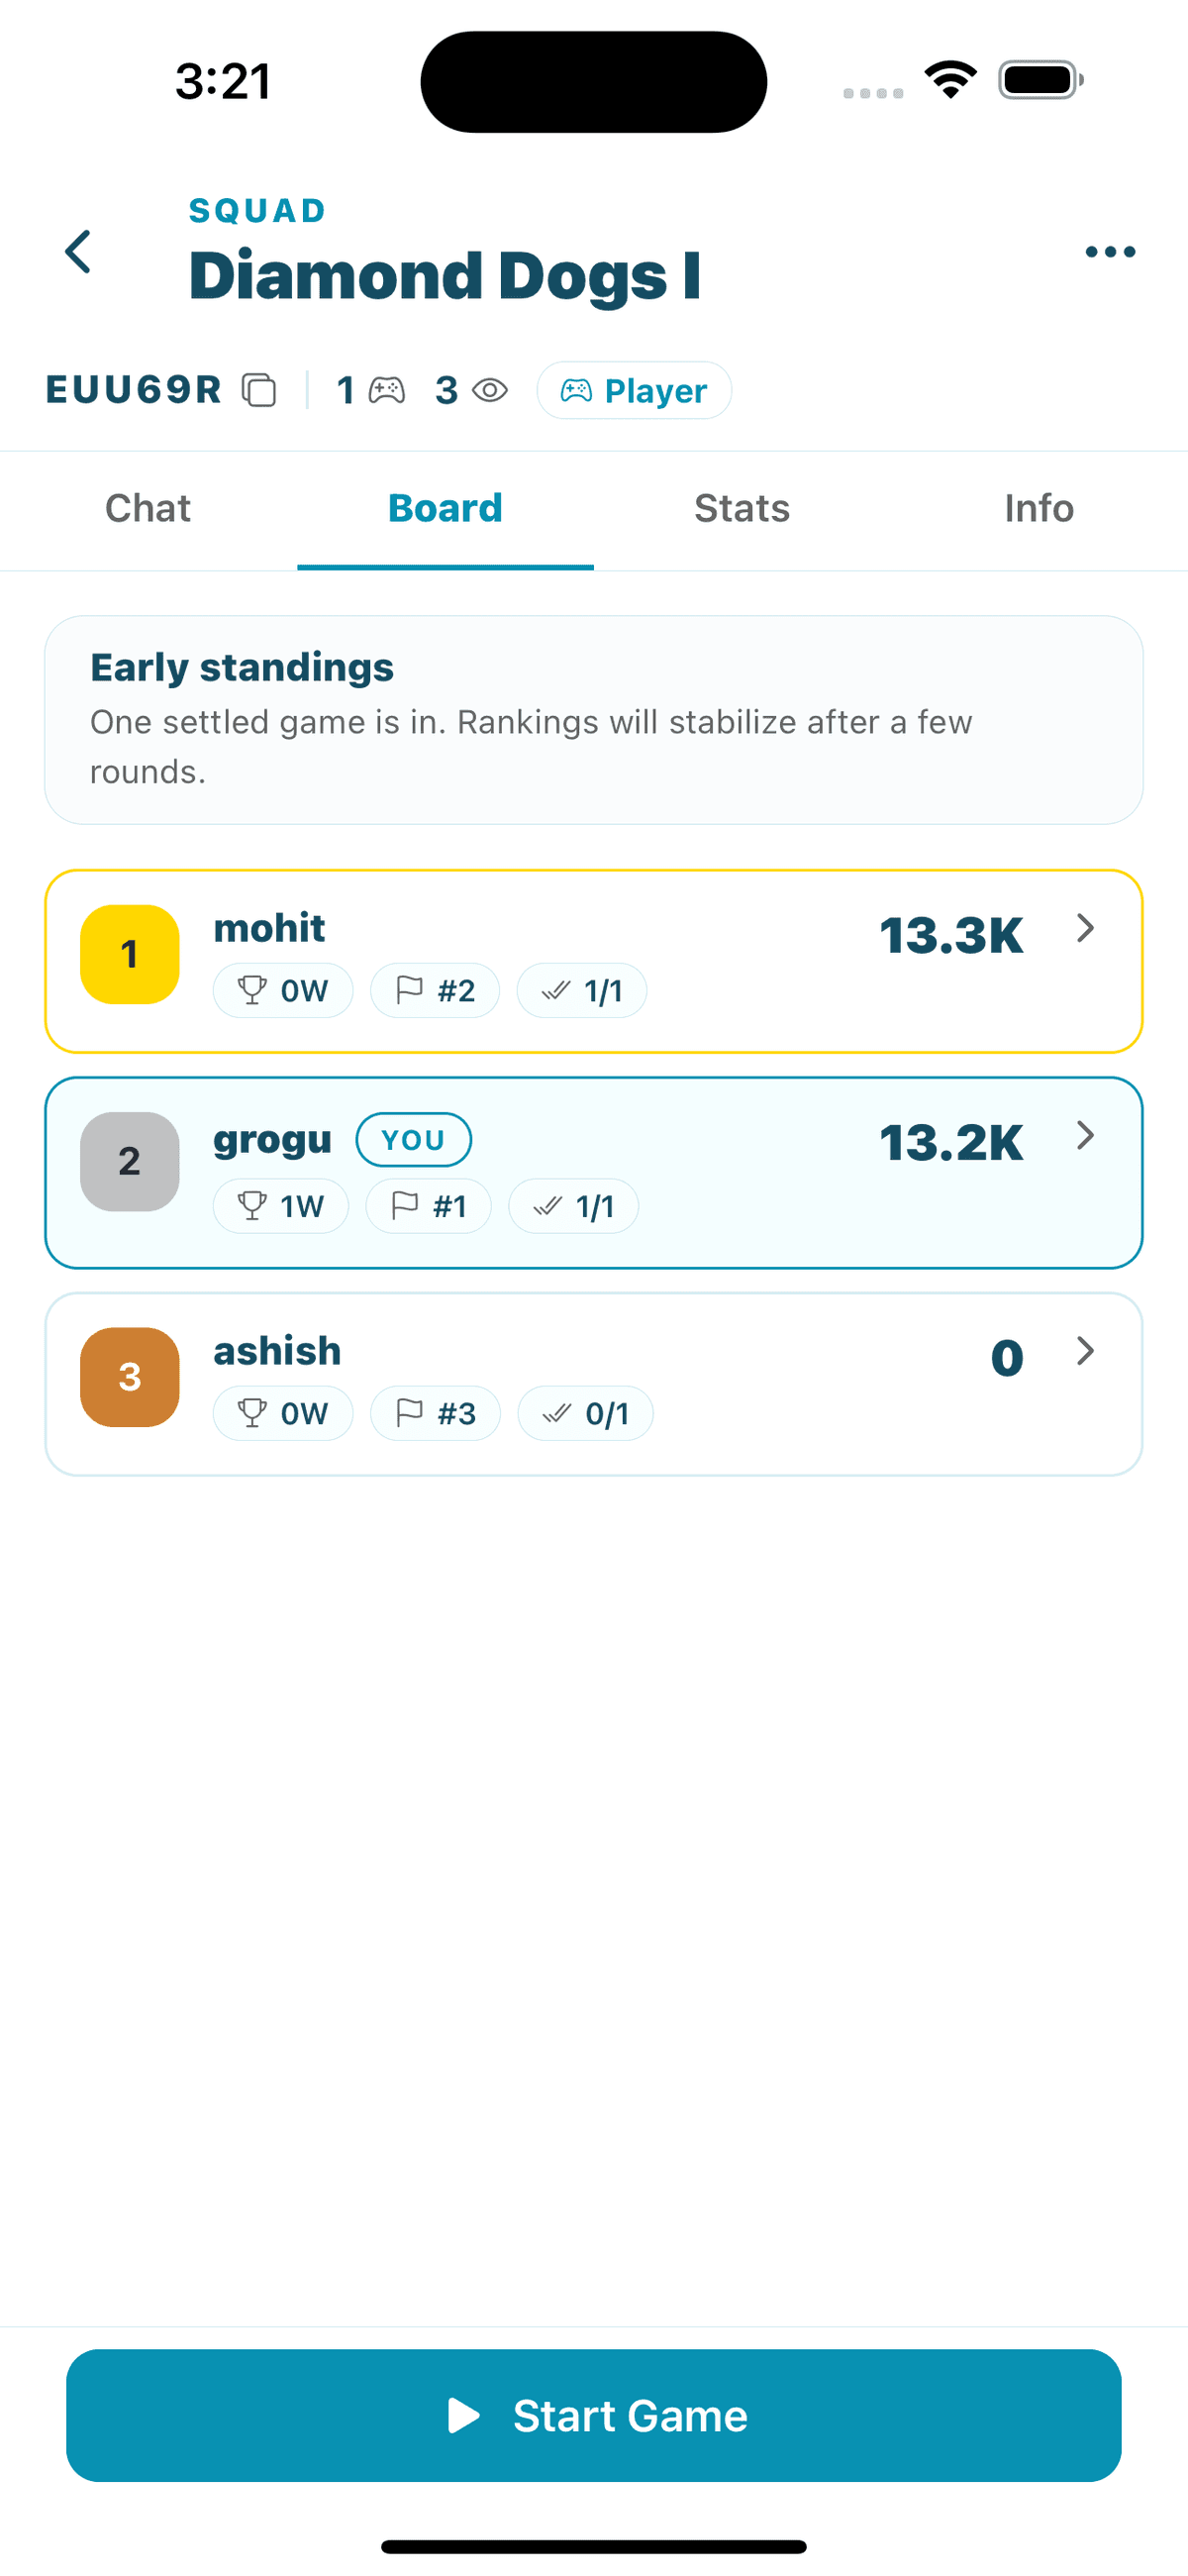Switch to the Chat tab
The image size is (1188, 2576).
click(x=148, y=509)
